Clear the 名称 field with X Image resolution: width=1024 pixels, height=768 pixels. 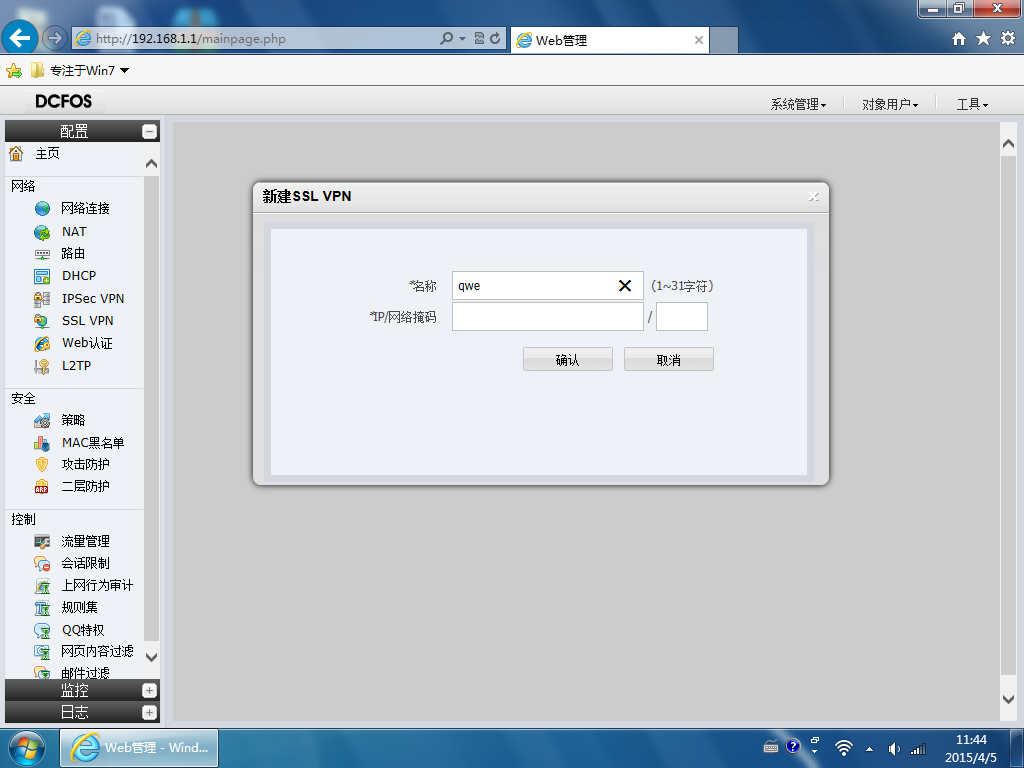(625, 286)
